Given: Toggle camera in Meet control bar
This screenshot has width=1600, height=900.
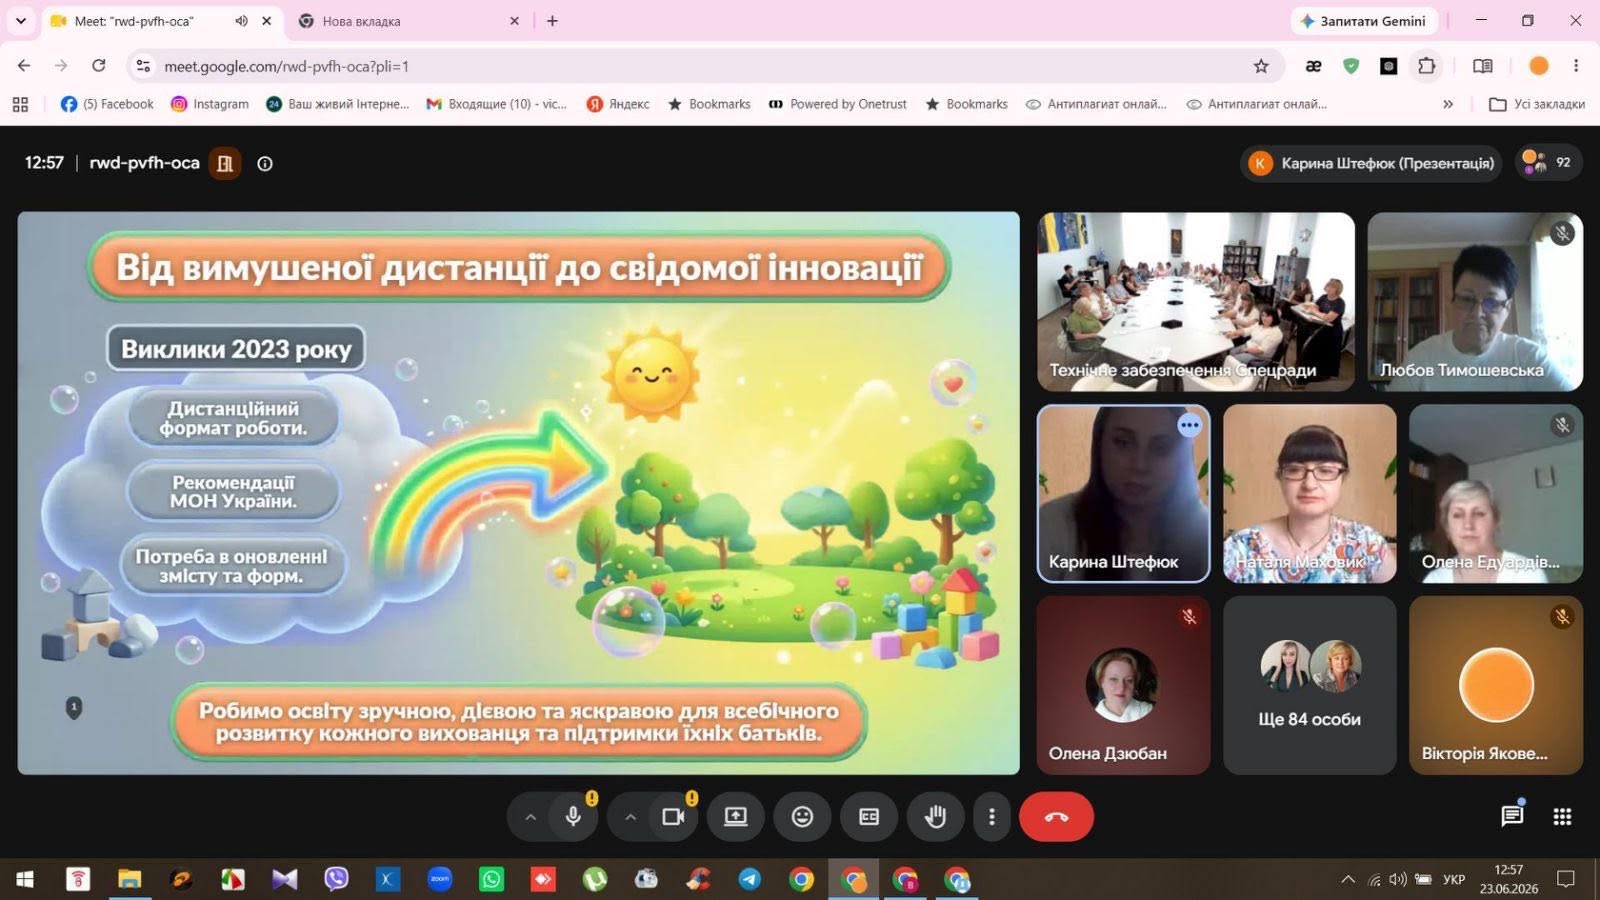Looking at the screenshot, I should 673,817.
